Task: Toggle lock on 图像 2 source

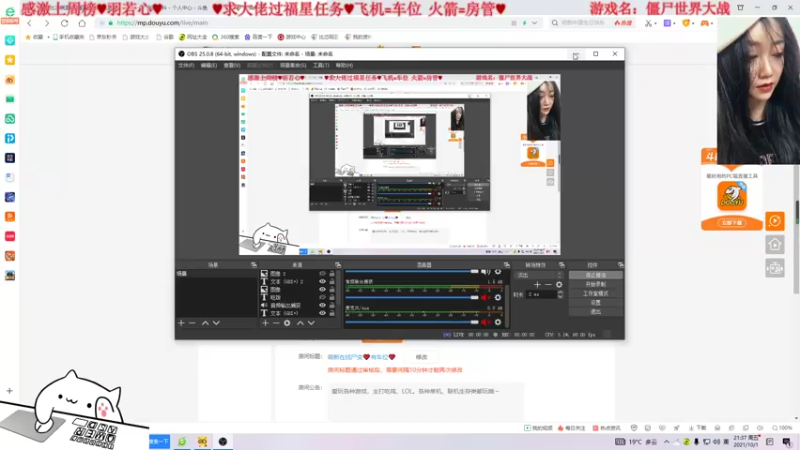Action: click(x=332, y=274)
